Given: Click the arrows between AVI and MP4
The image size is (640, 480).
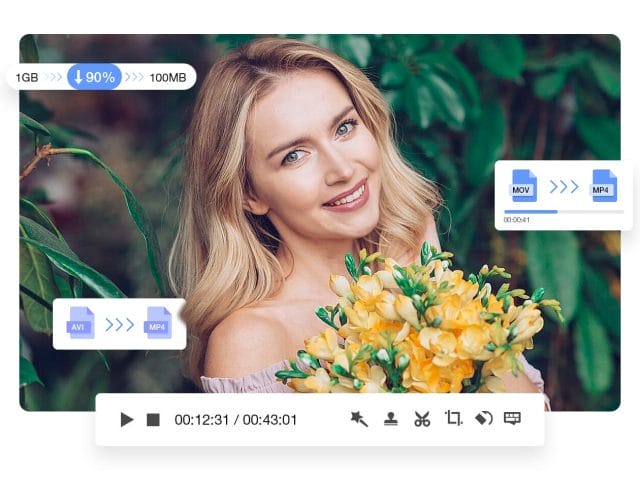Looking at the screenshot, I should pyautogui.click(x=120, y=324).
